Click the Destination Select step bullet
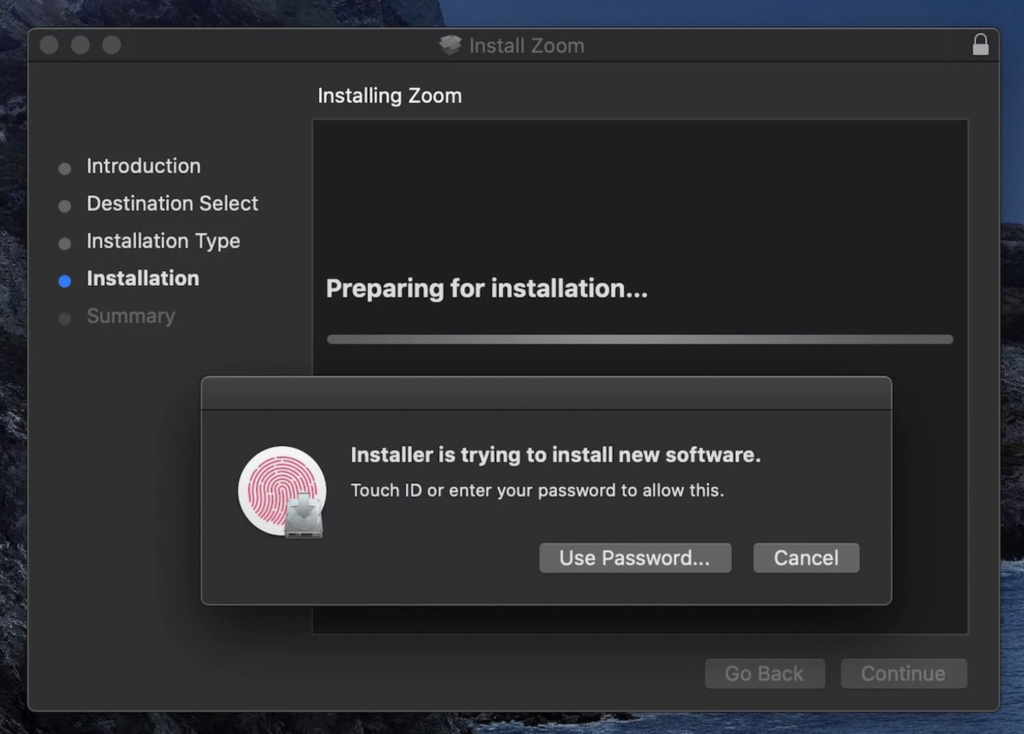 click(x=64, y=204)
